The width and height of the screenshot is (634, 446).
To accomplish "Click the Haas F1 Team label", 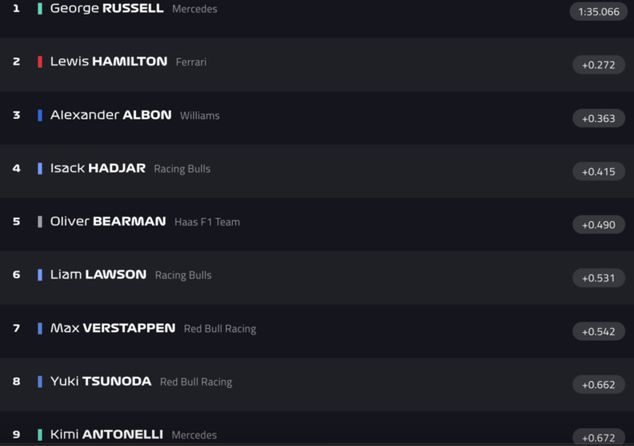I will [x=207, y=222].
